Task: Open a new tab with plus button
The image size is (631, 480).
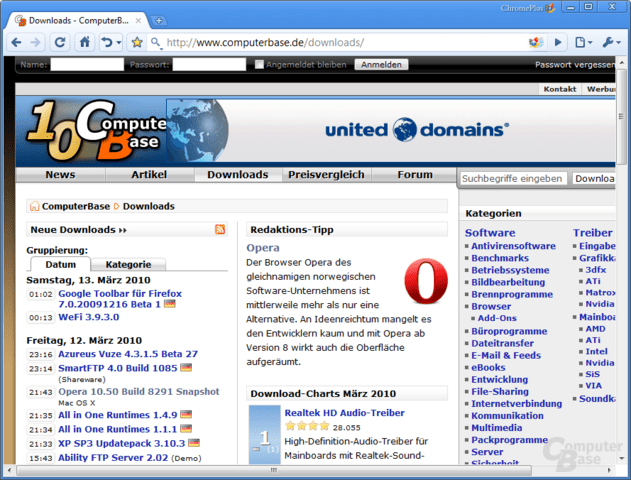Action: pyautogui.click(x=159, y=21)
